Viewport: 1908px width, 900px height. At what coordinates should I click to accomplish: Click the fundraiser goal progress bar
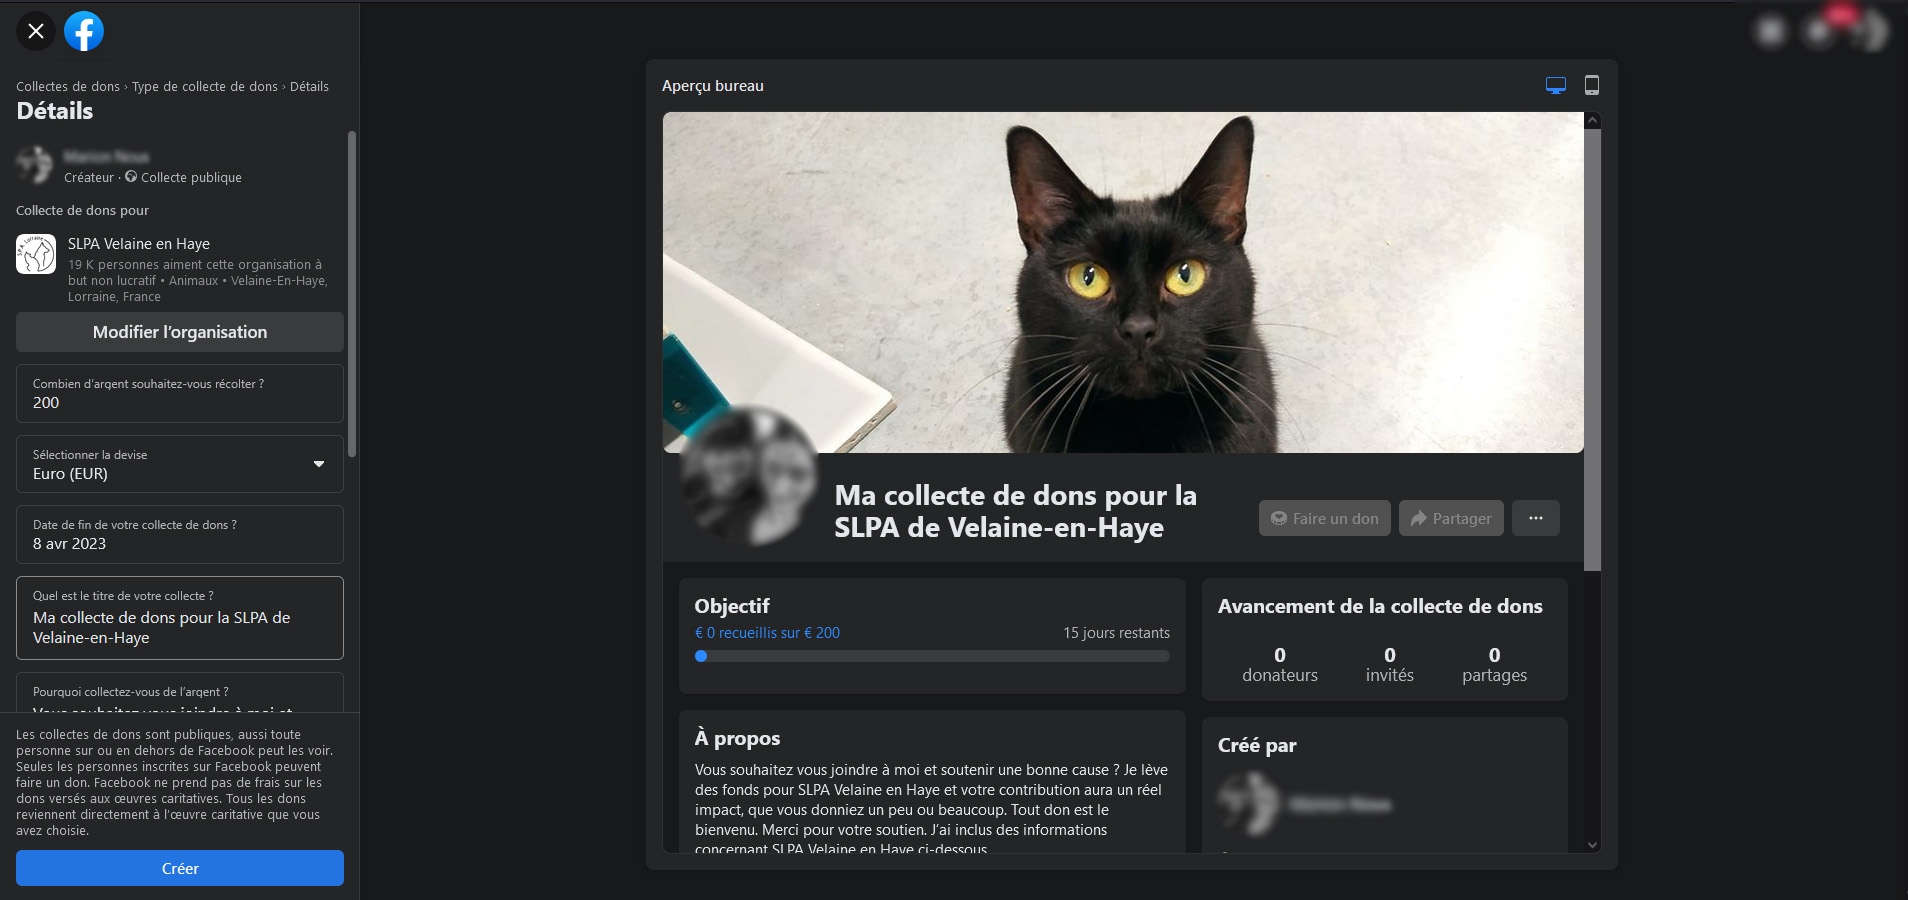coord(932,656)
